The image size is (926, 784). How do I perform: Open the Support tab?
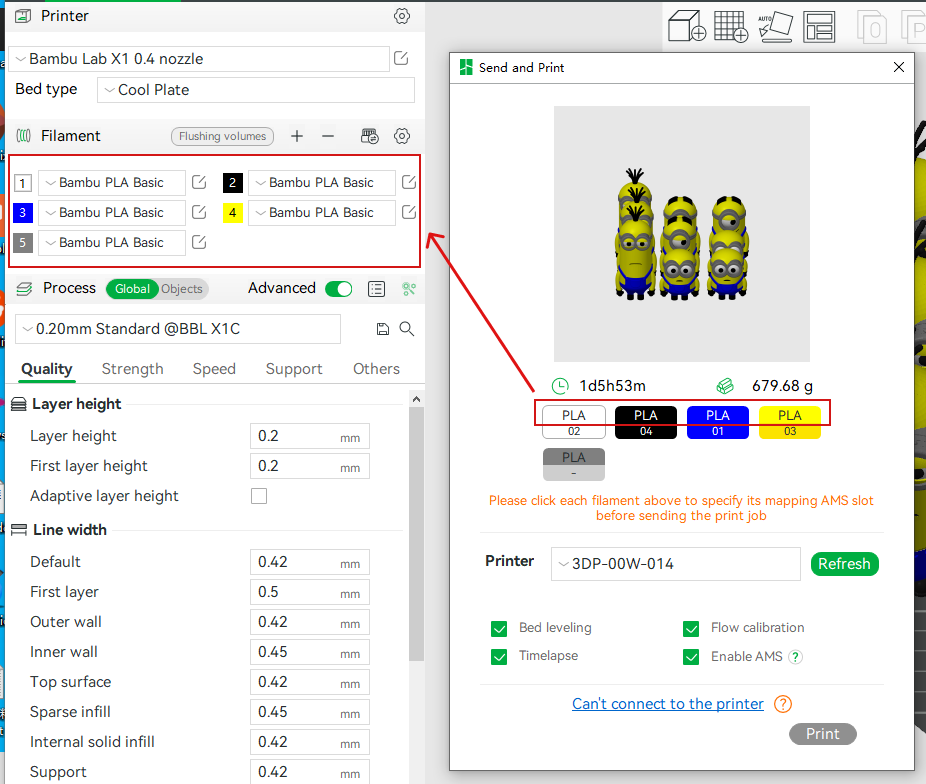click(x=294, y=369)
